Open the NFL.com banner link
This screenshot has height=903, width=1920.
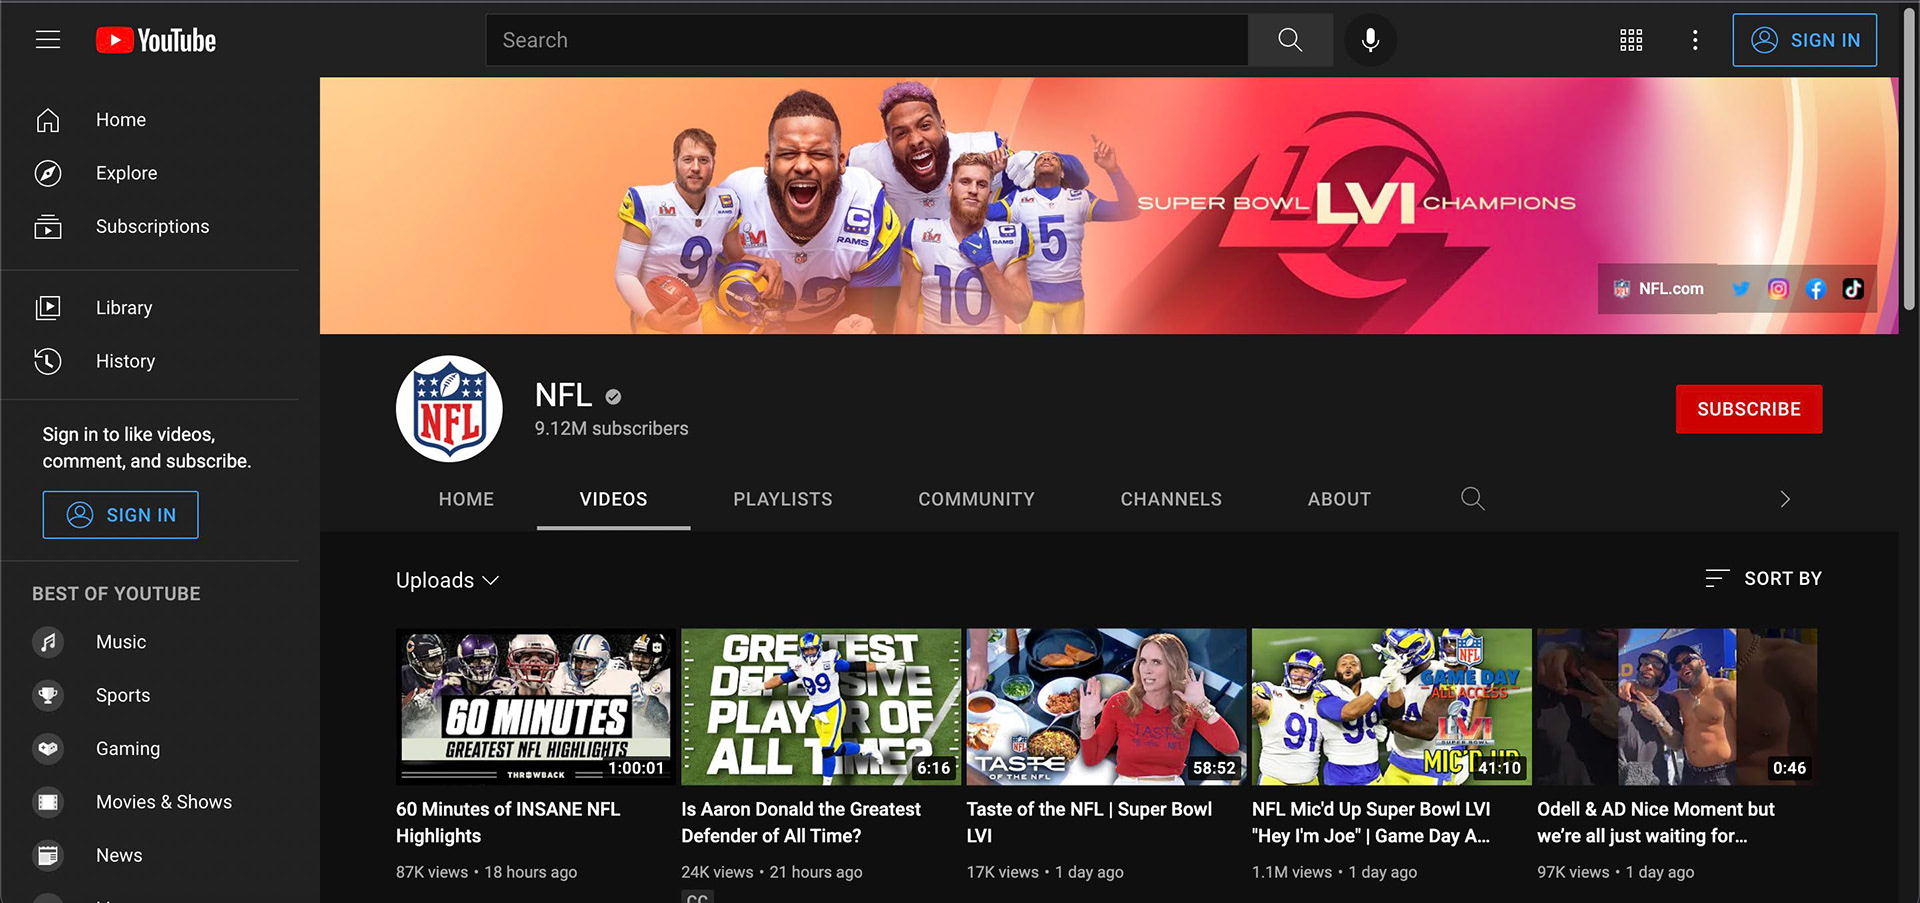(x=1659, y=289)
